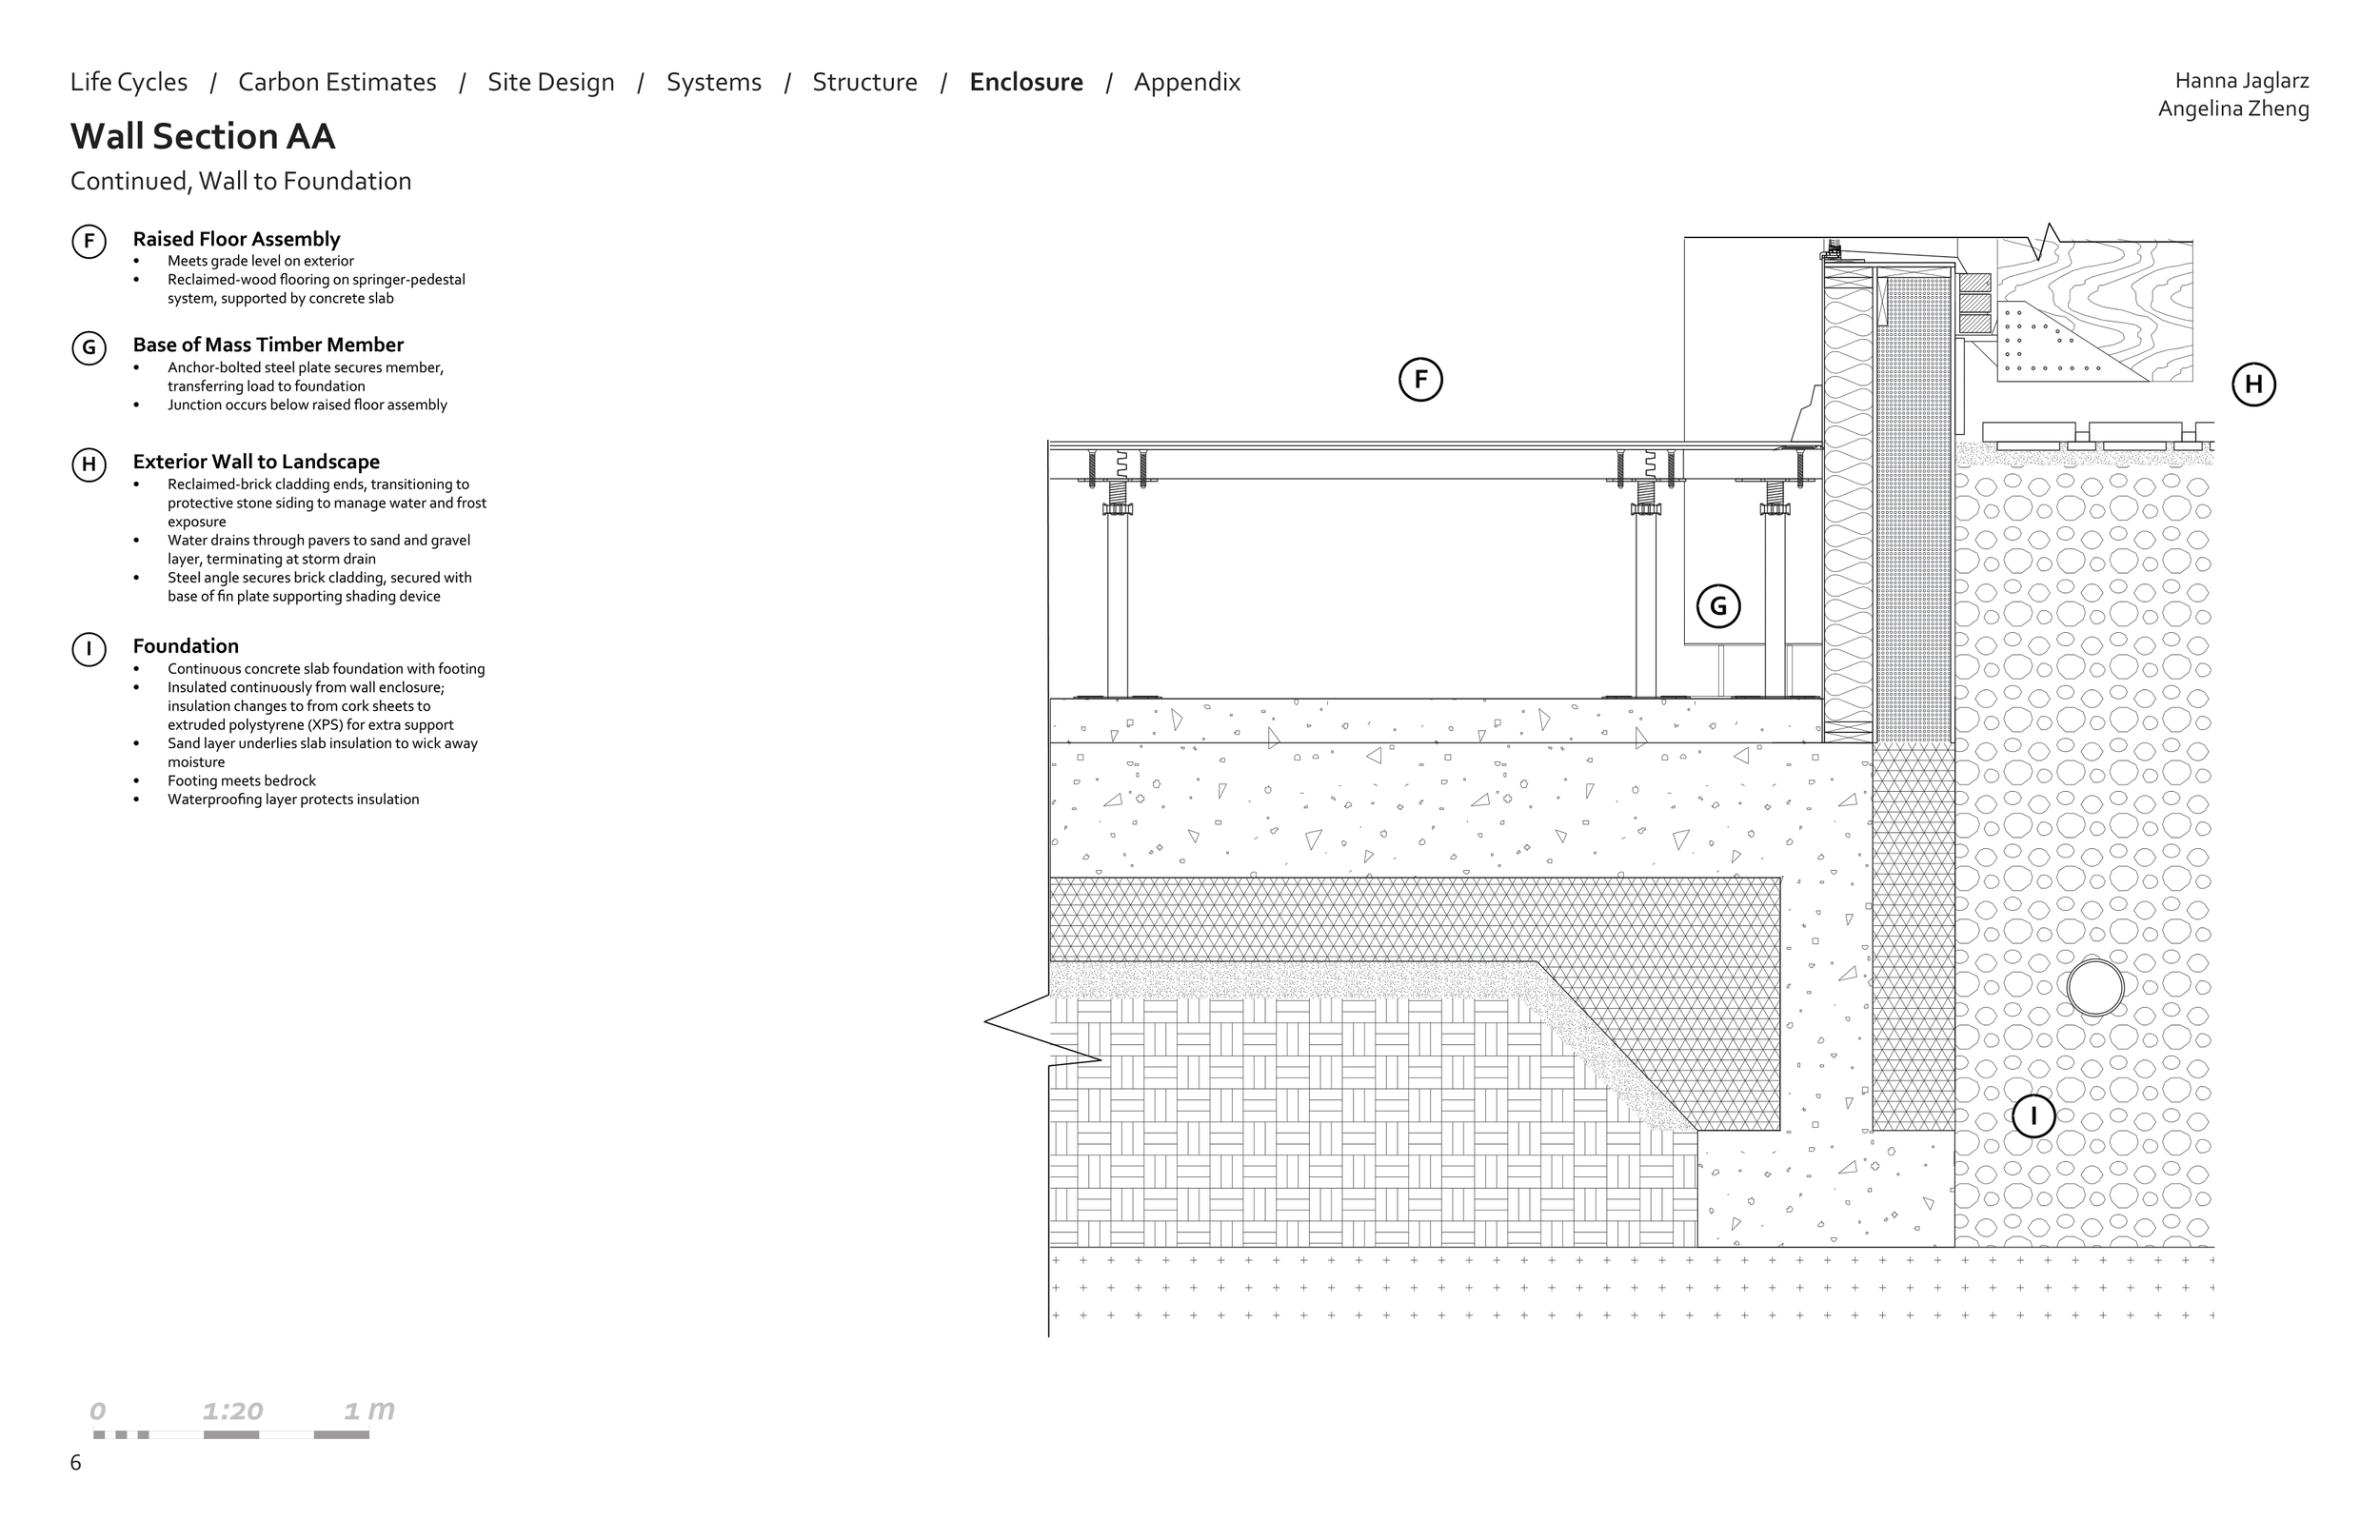Screen dimensions: 2380x1540
Task: Open the Appendix section
Action: click(1187, 82)
